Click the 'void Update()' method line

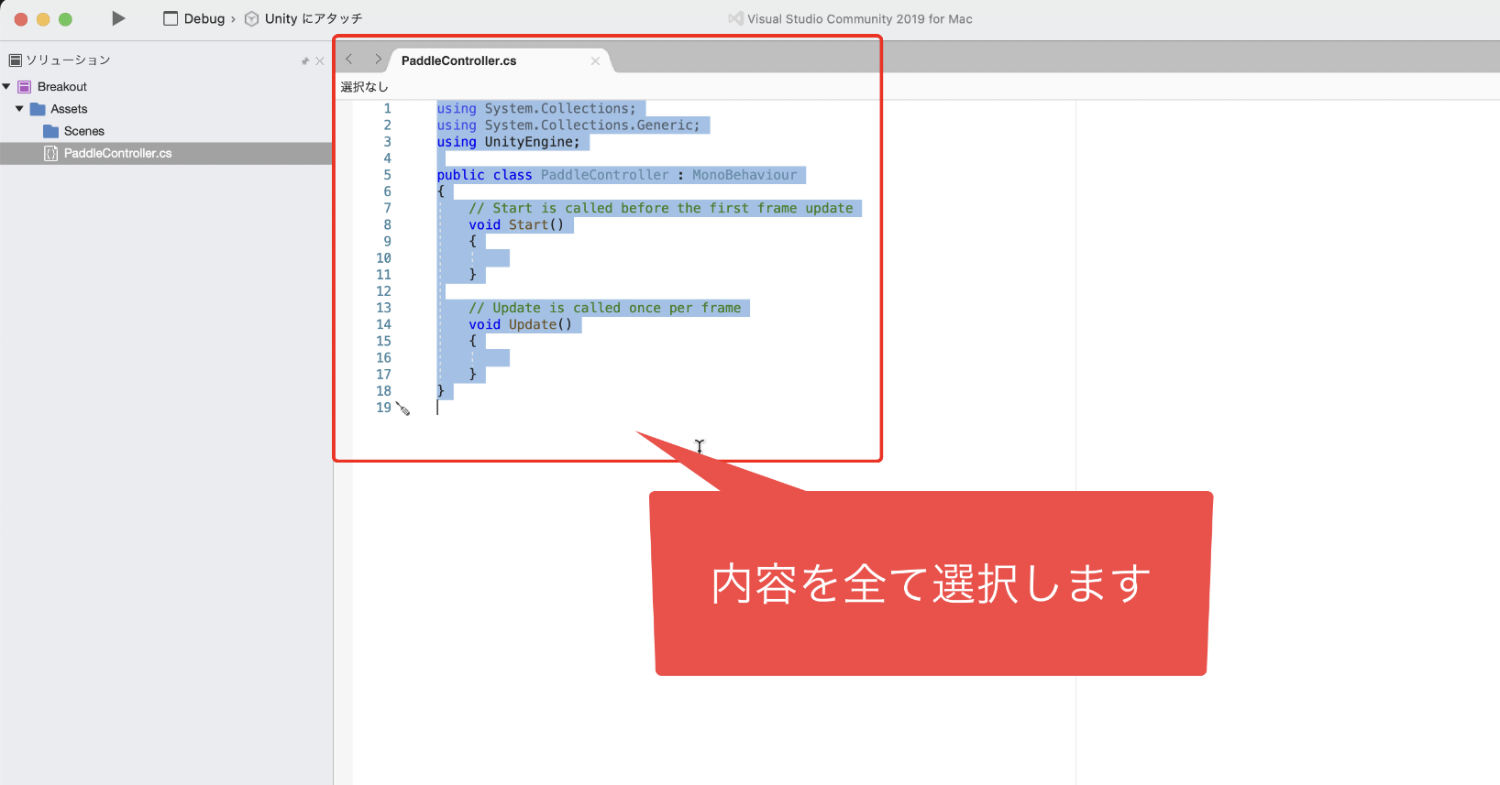pyautogui.click(x=520, y=324)
